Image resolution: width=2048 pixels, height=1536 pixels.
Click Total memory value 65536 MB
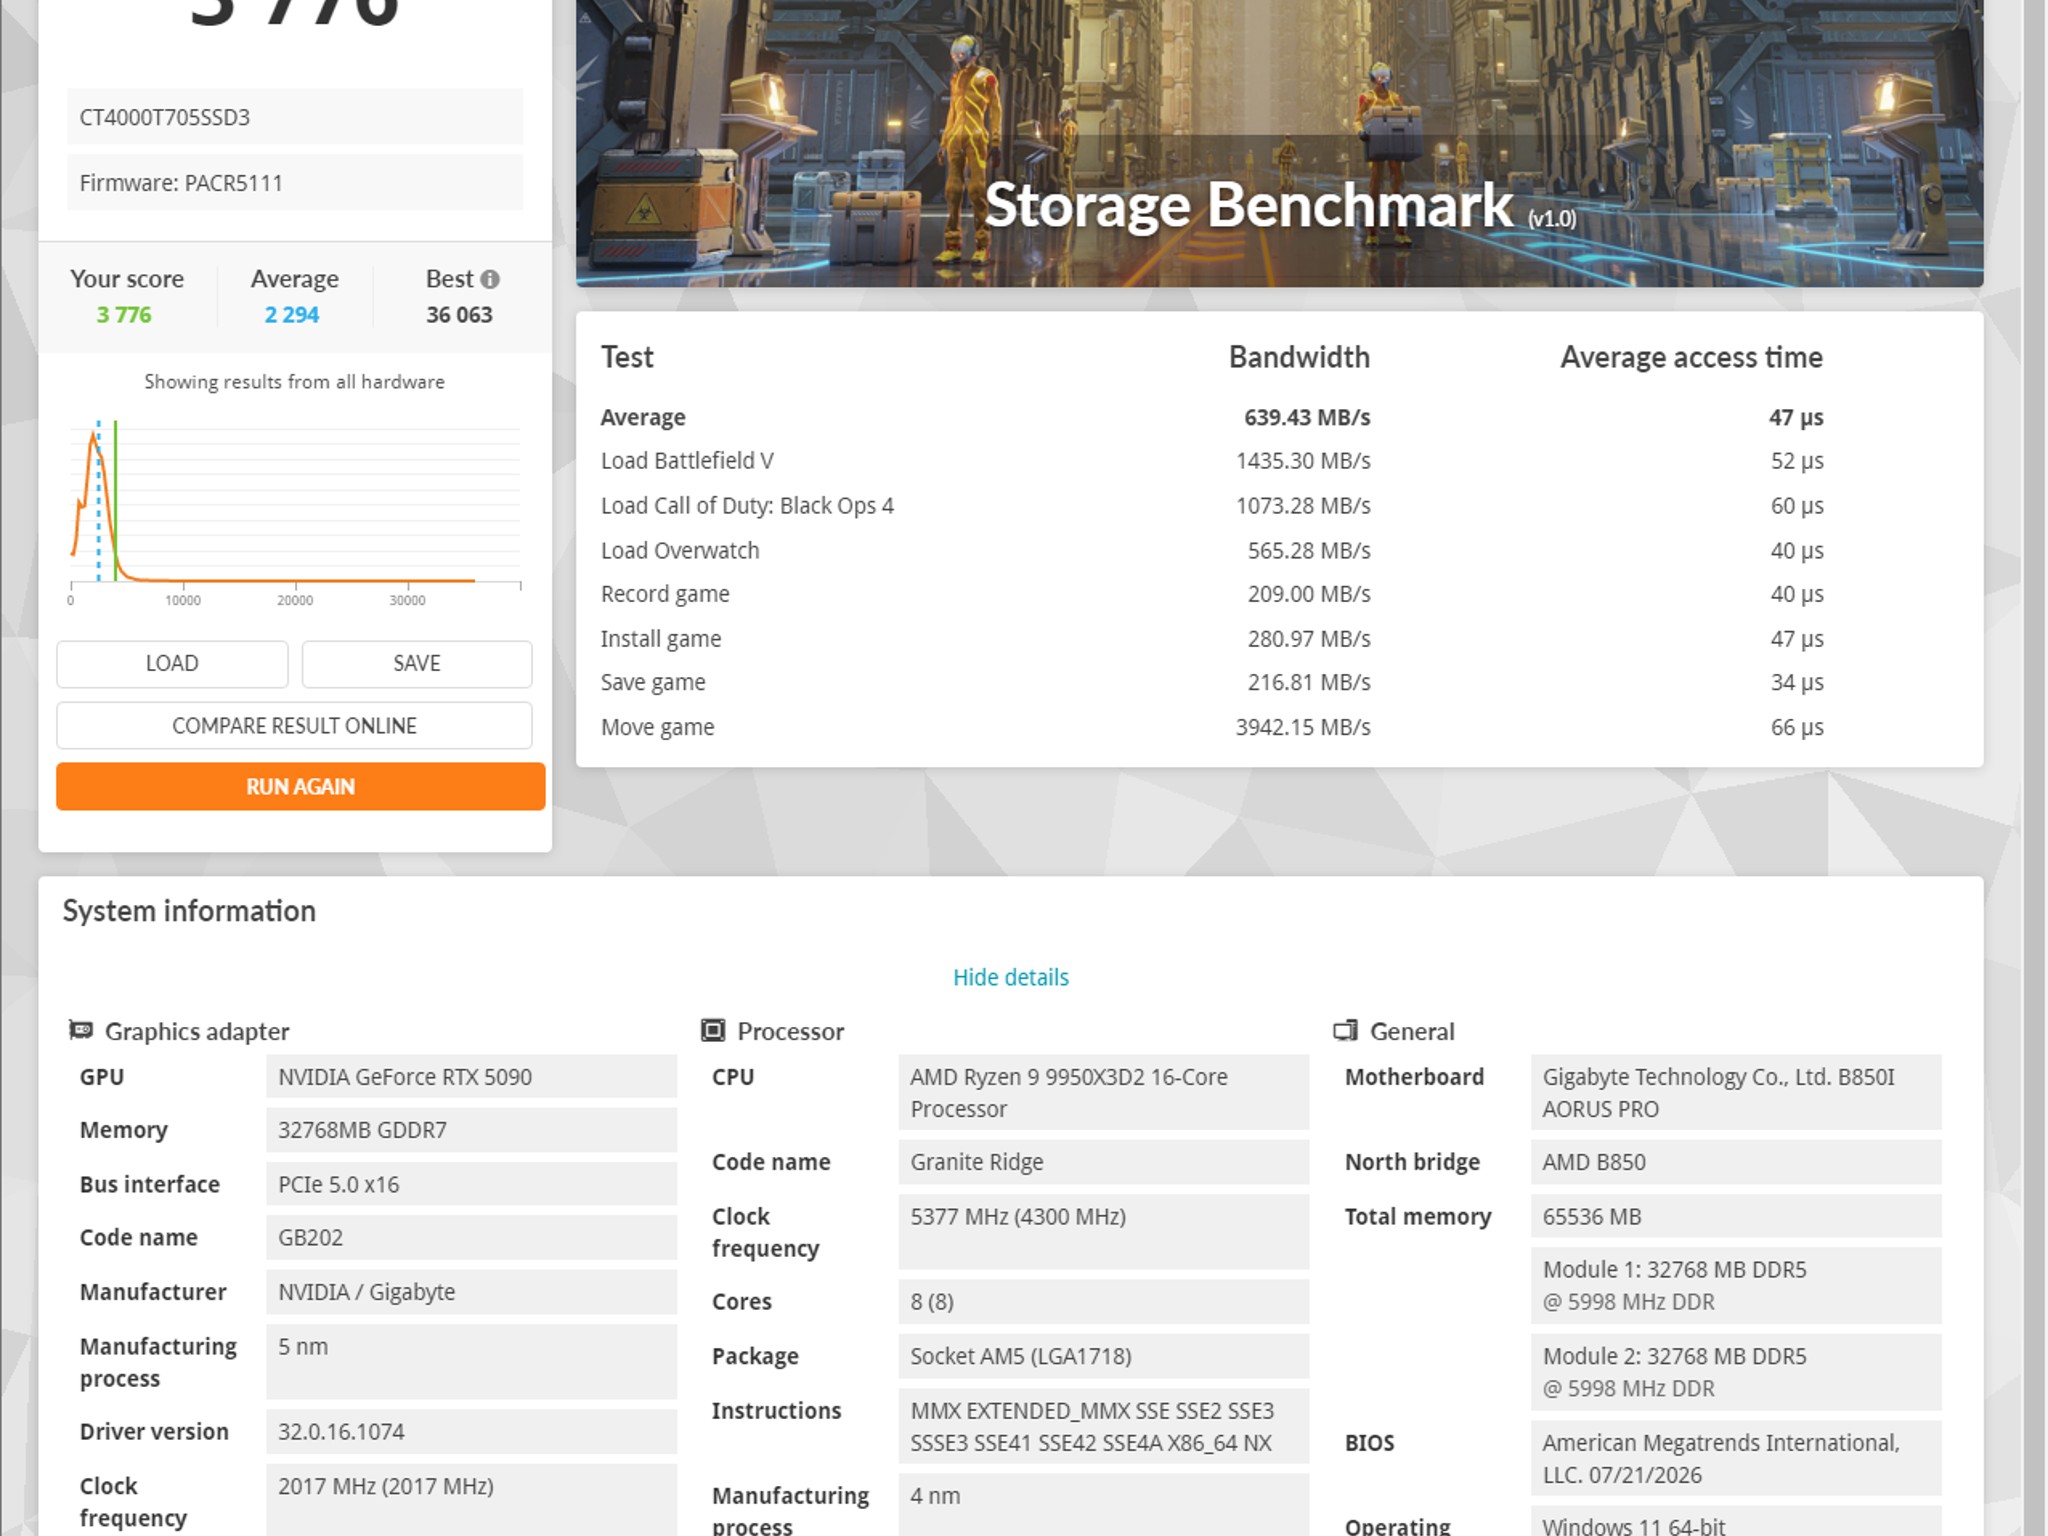(1736, 1216)
